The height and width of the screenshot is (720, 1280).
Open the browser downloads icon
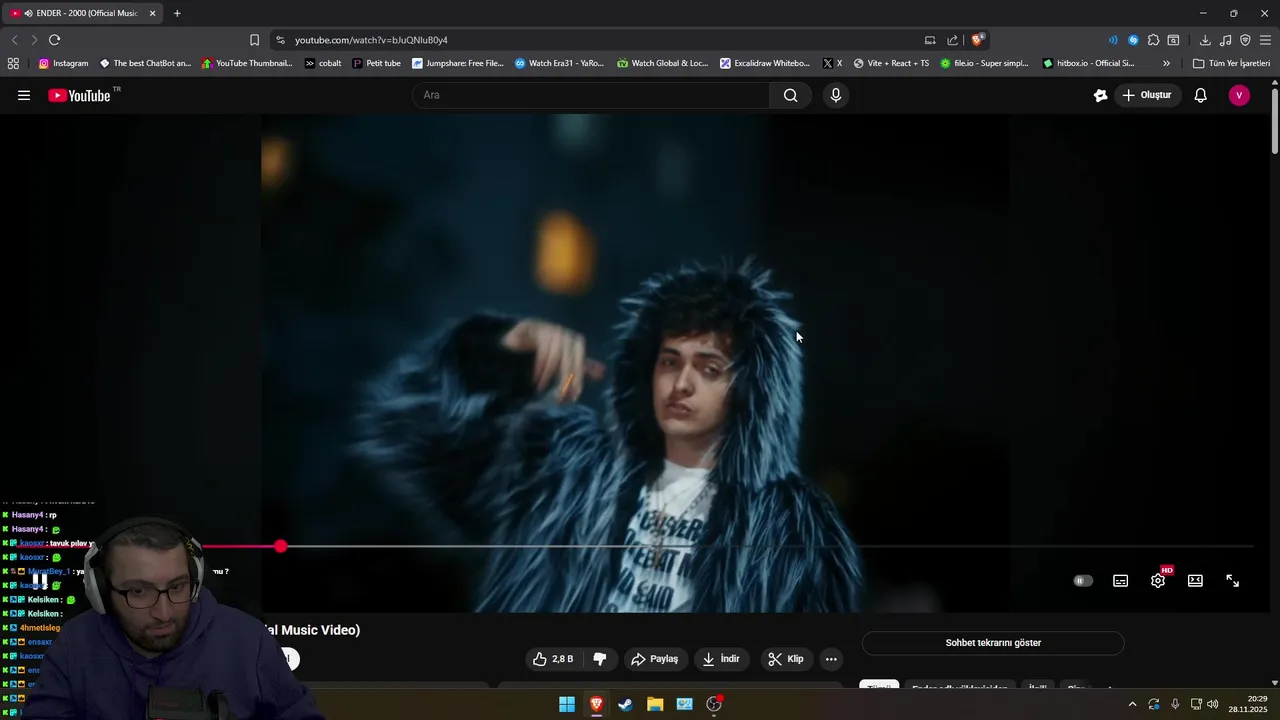[1205, 40]
